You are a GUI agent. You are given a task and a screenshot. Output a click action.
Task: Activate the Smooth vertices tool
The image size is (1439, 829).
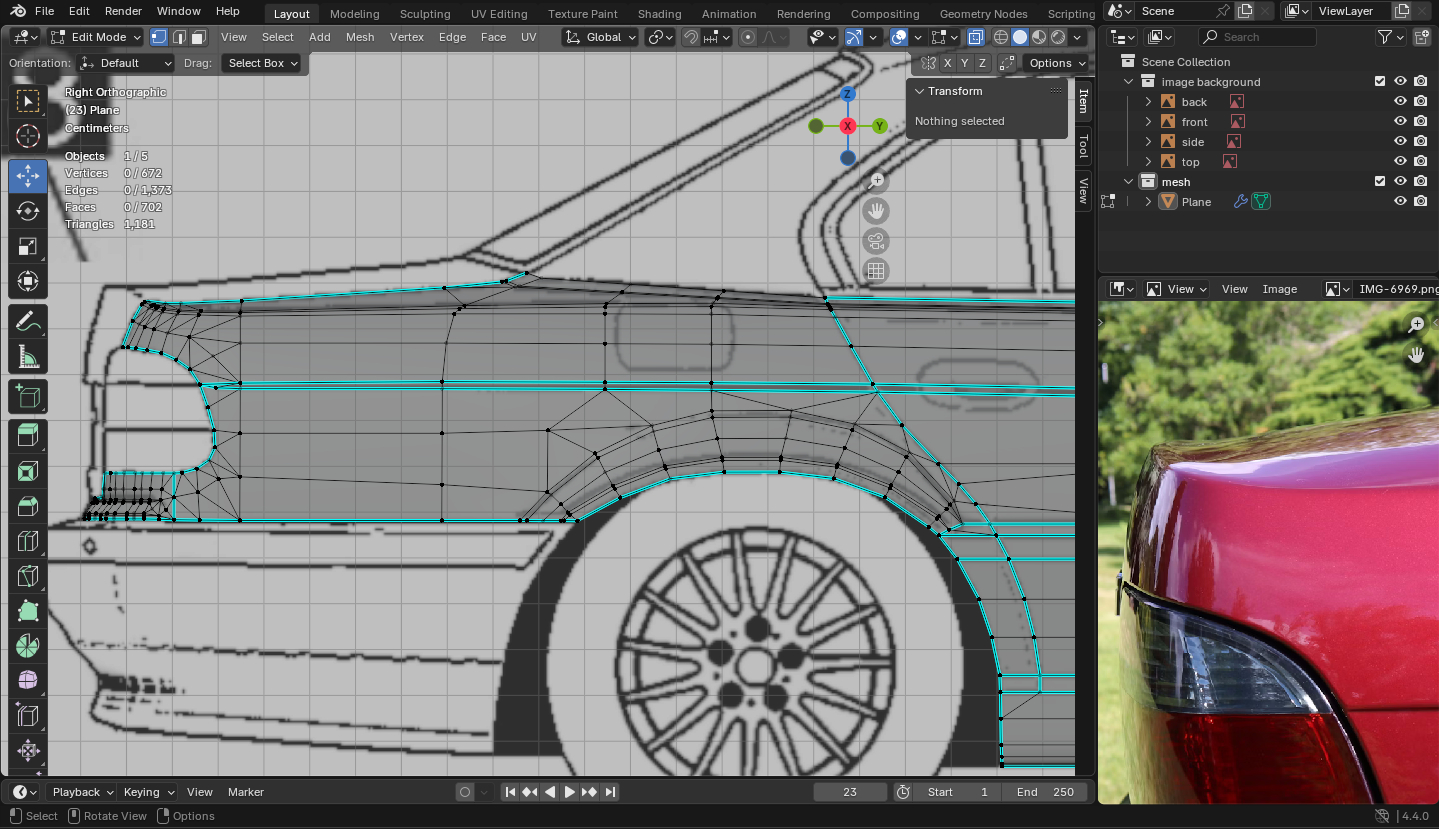(28, 681)
